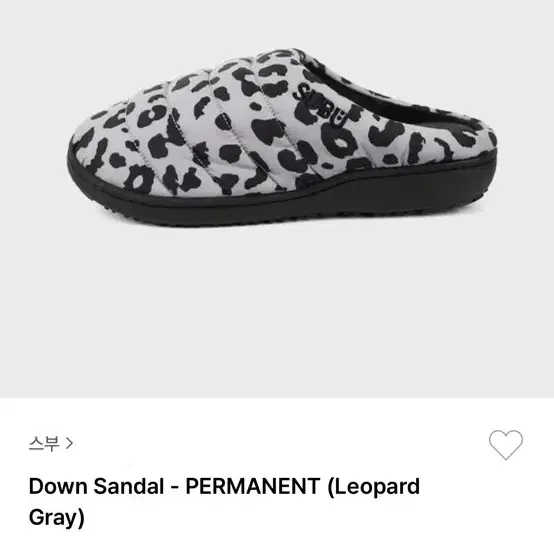Image resolution: width=554 pixels, height=554 pixels.
Task: Click the 'Down Sandal' words in the title
Action: pyautogui.click(x=96, y=486)
